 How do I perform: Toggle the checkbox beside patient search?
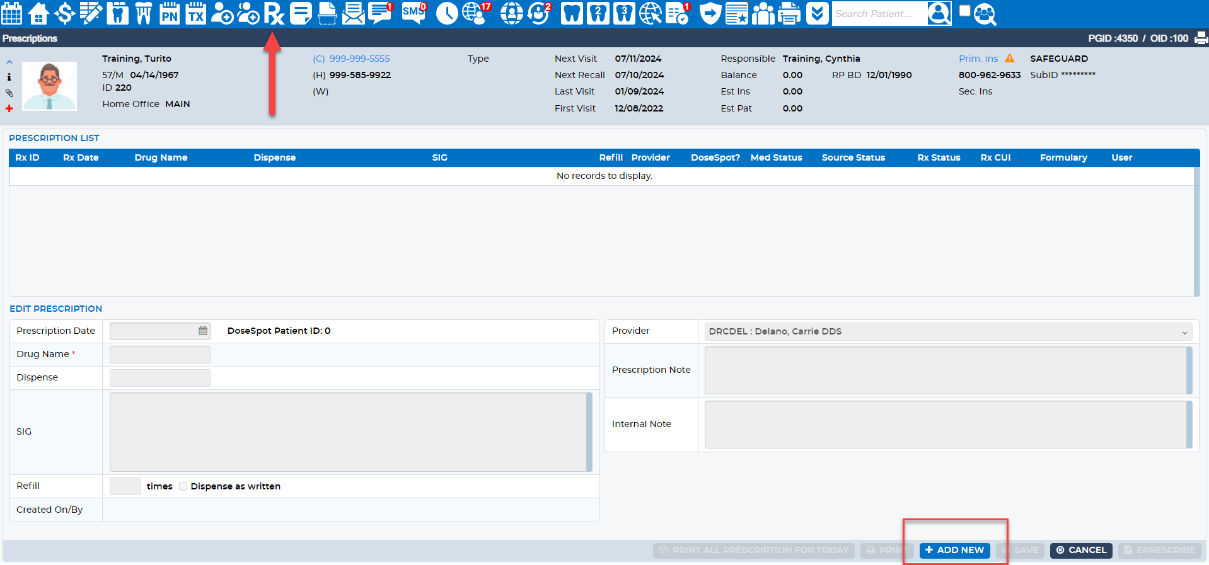(964, 11)
